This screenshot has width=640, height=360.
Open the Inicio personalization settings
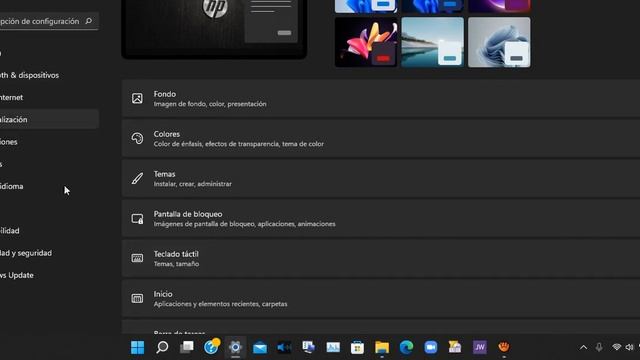pyautogui.click(x=381, y=298)
